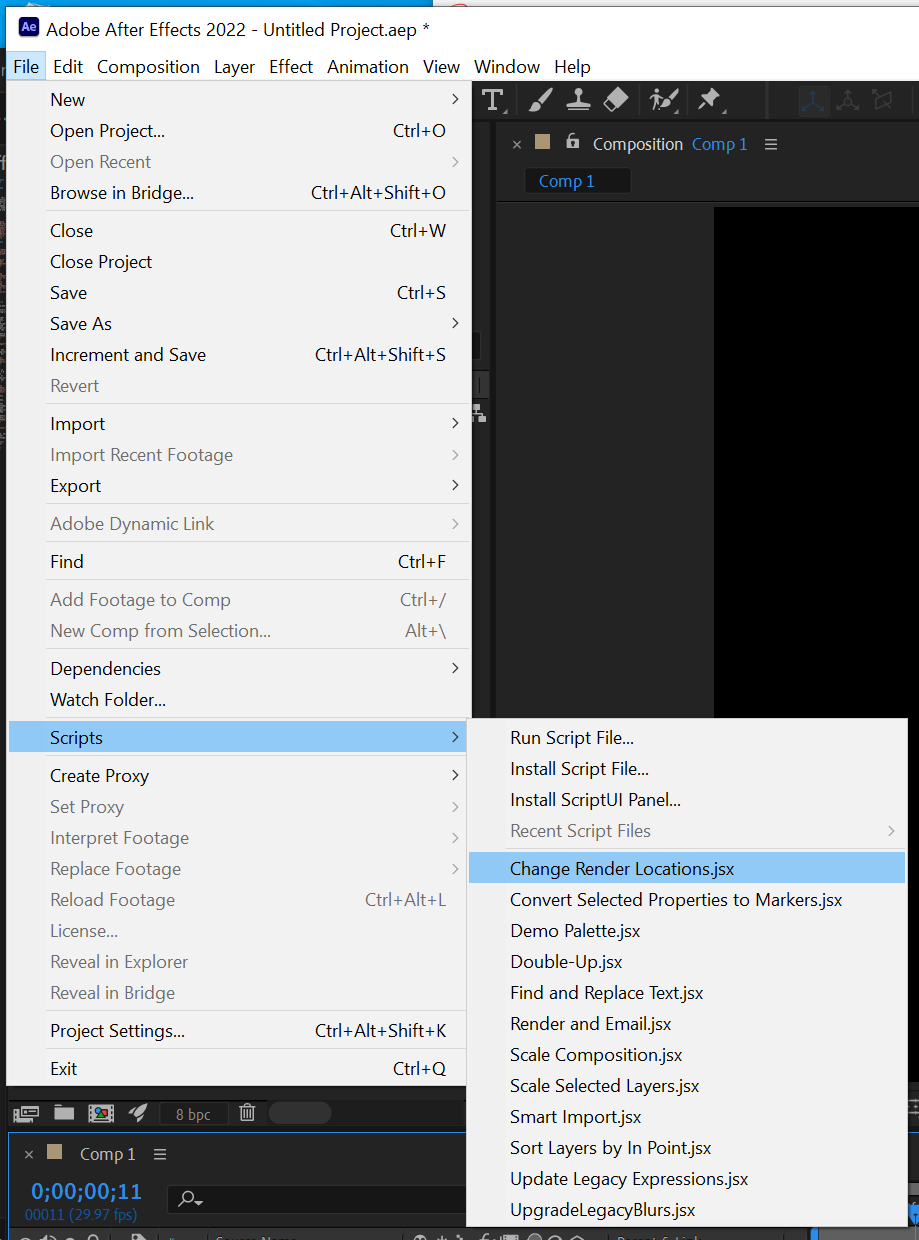The image size is (919, 1240).
Task: Run Smart Import.jsx script
Action: 687,1117
